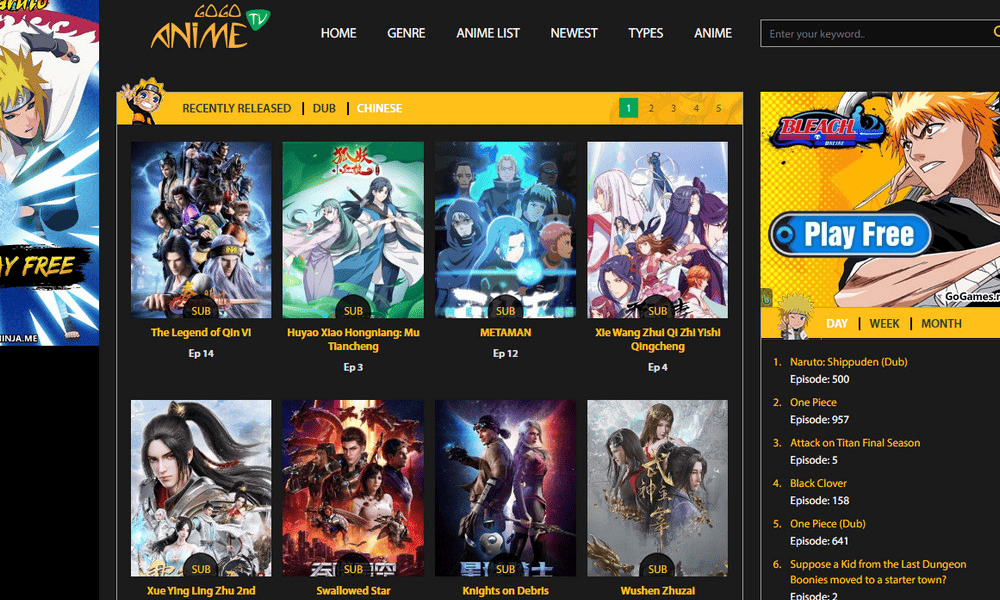Click 'Ep 3' under Huyao Xiao Hongniang
1000x600 pixels.
tap(353, 367)
